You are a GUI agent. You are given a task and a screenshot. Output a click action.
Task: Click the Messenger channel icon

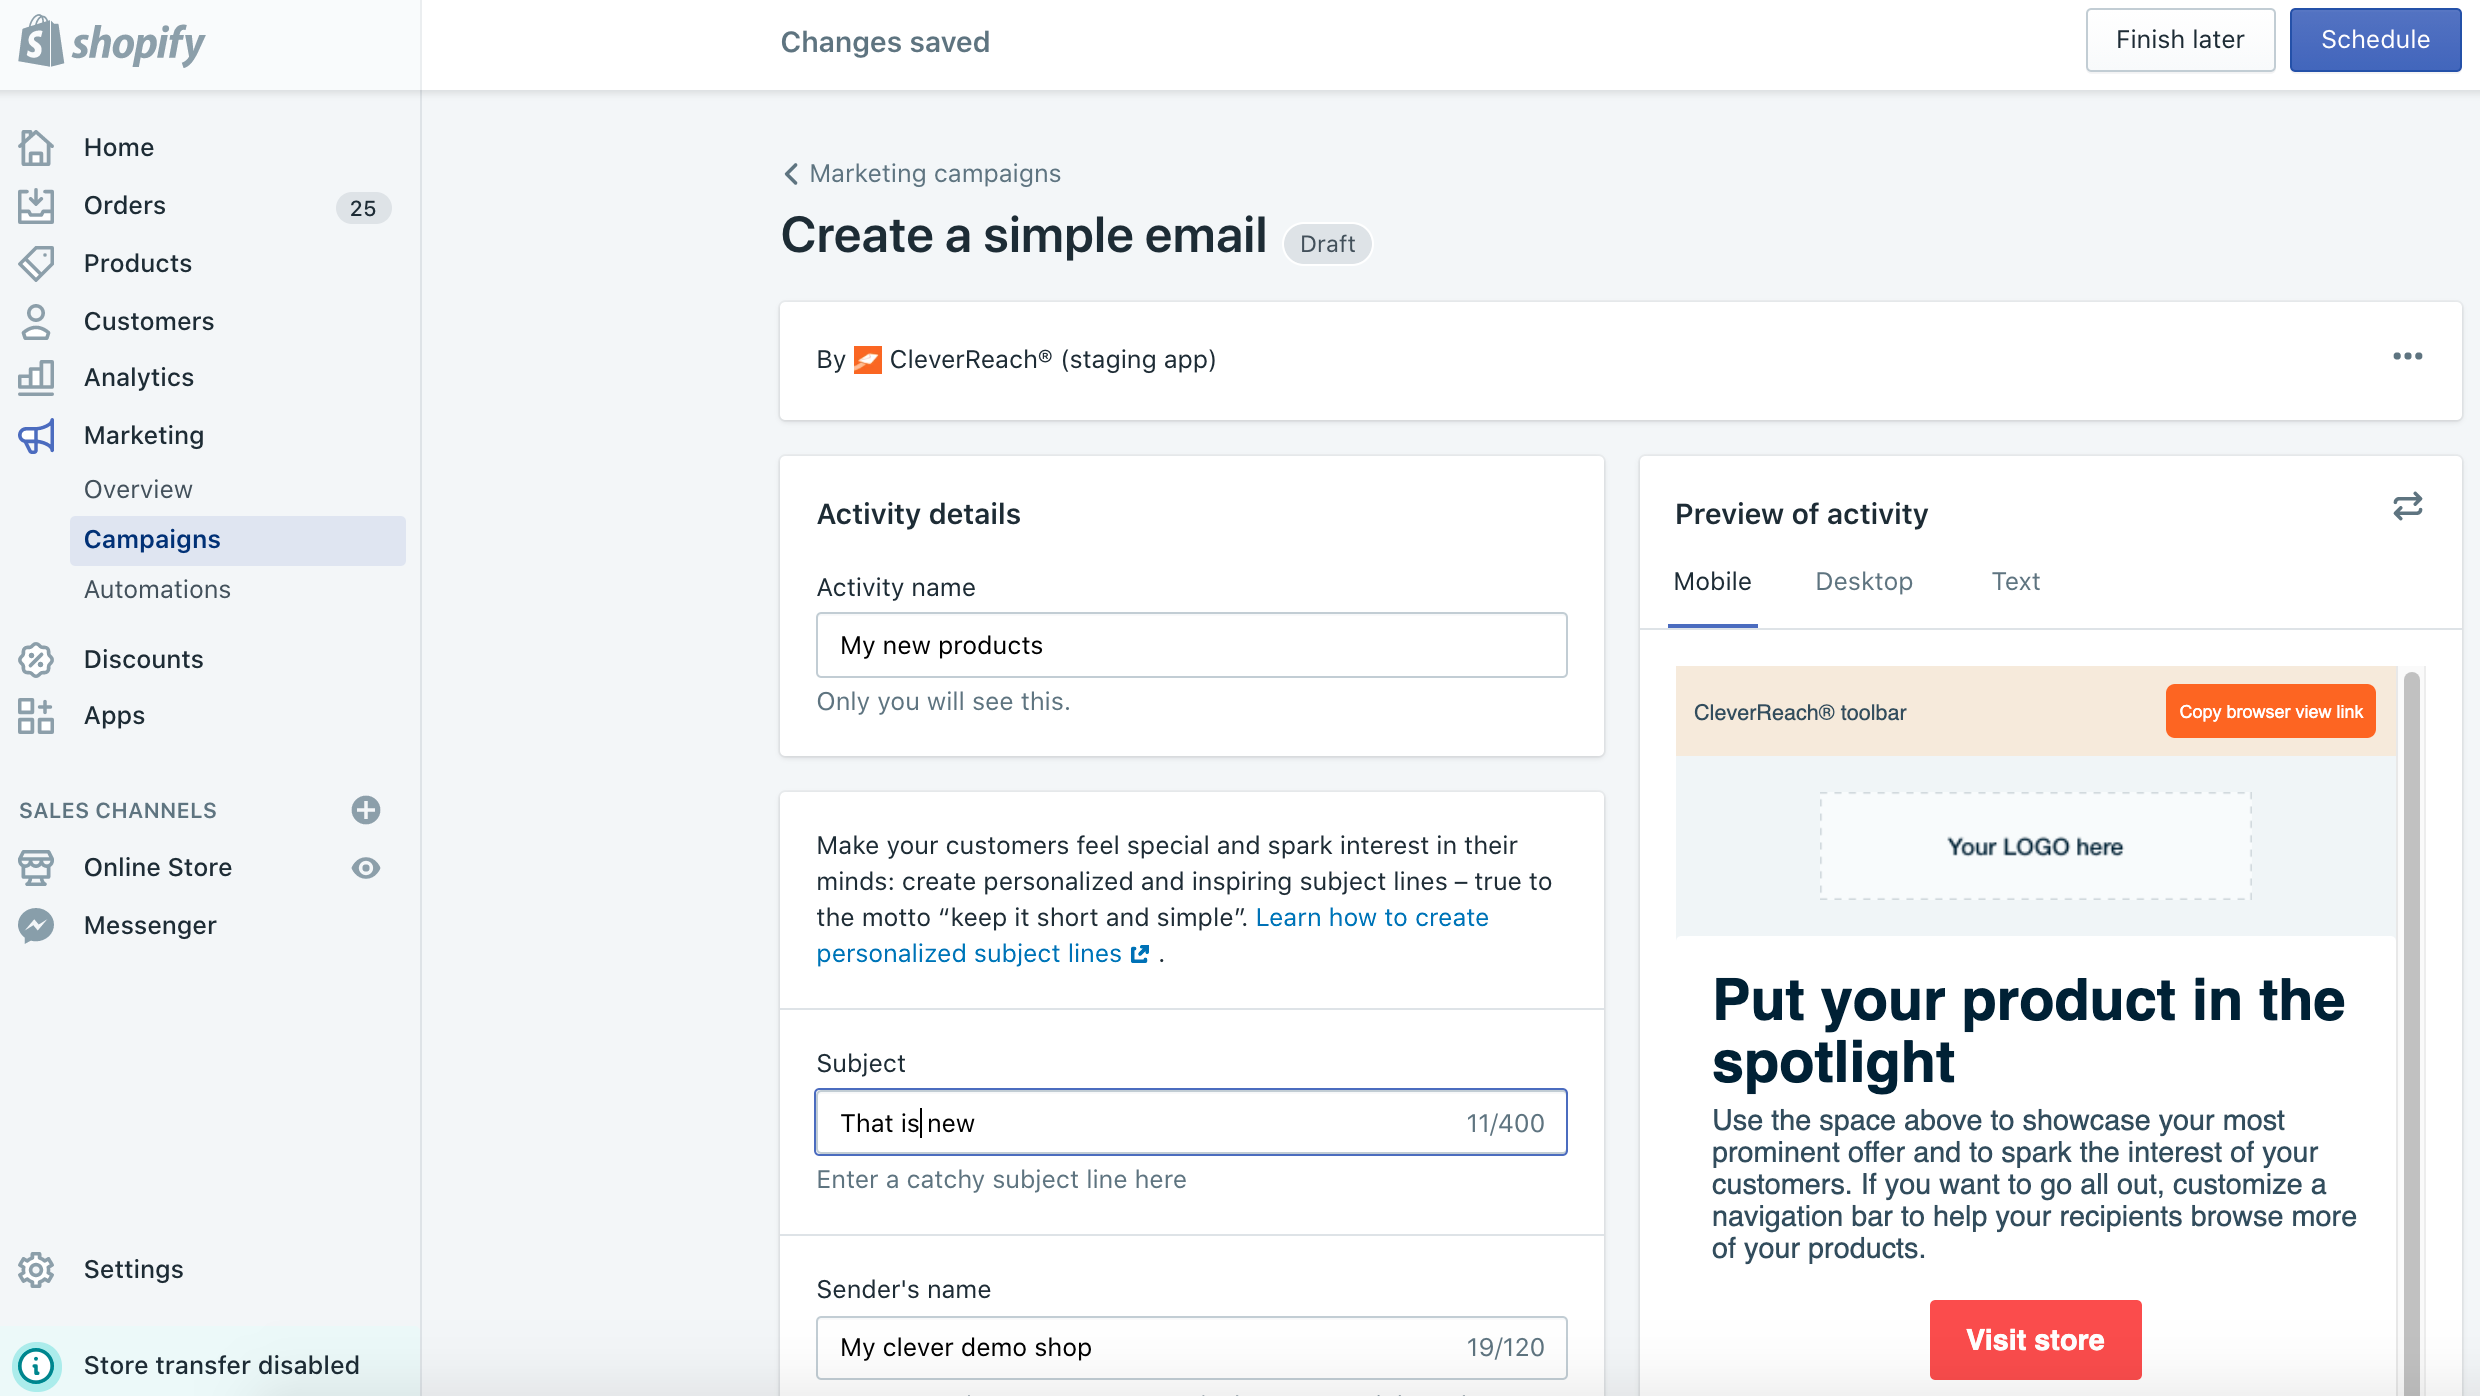tap(36, 926)
